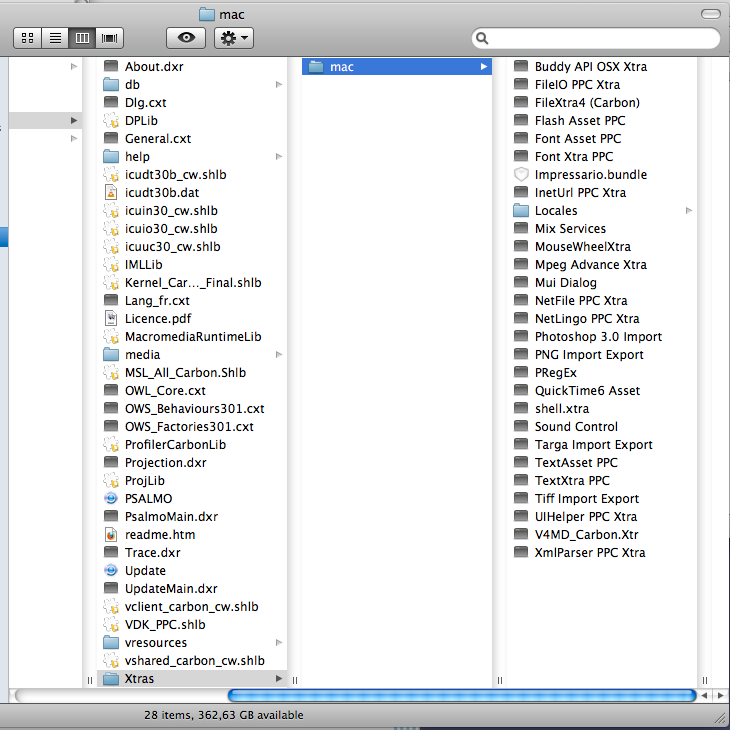Switch to Cover Flow view mode
This screenshot has height=730, width=730.
click(x=109, y=38)
